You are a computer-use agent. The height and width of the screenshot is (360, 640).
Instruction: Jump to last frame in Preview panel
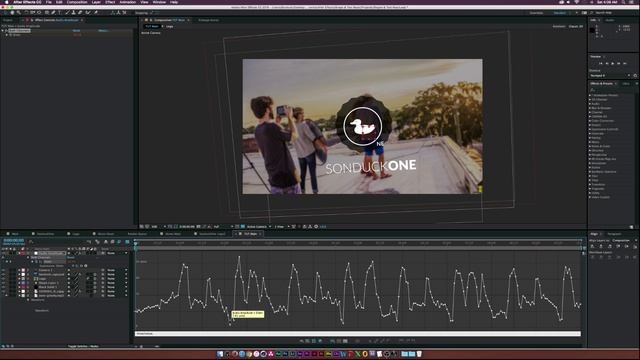click(x=624, y=63)
